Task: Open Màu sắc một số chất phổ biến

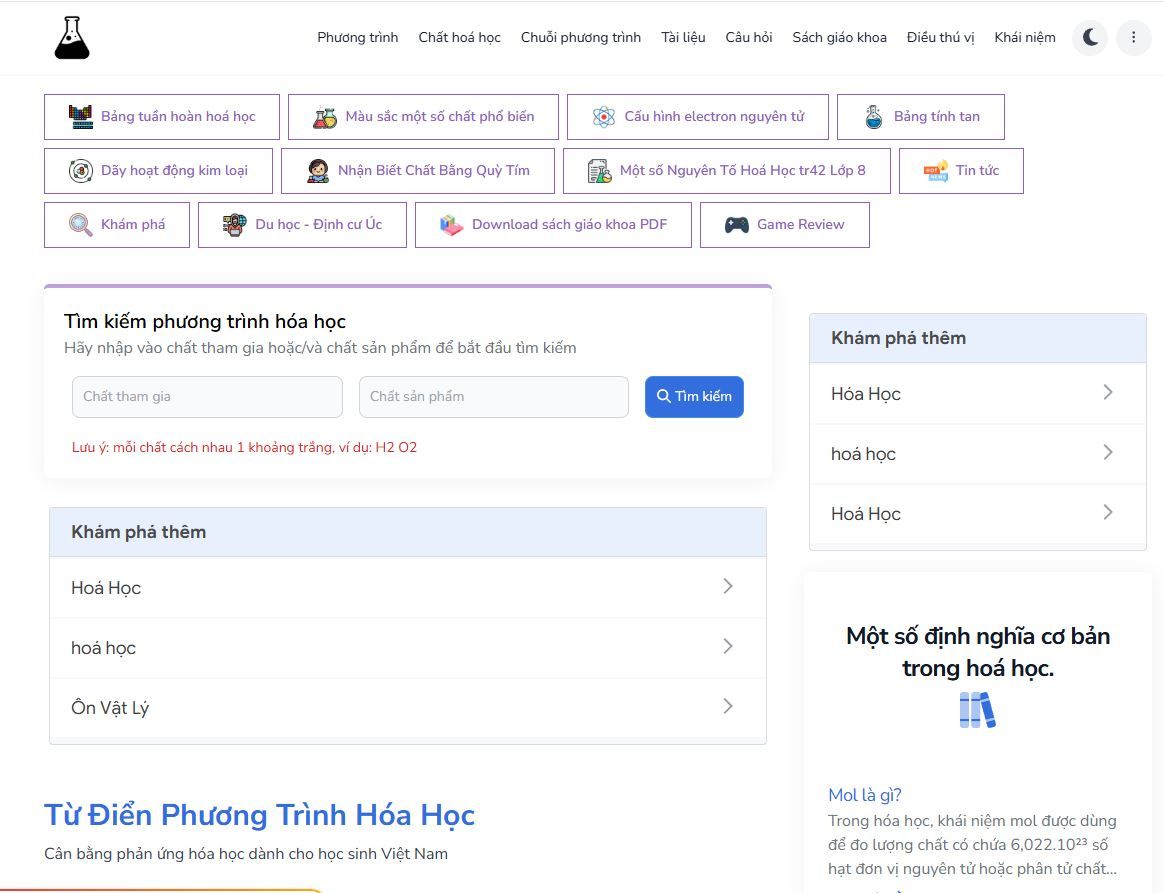Action: point(423,117)
